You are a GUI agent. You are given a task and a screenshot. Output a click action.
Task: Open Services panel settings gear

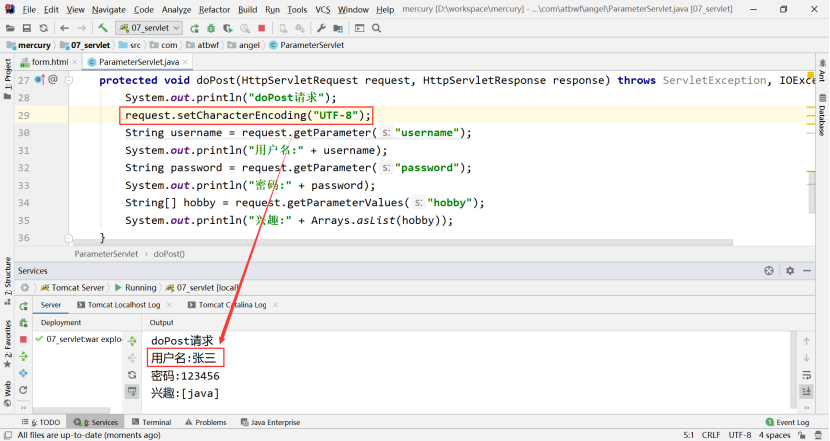pos(790,271)
